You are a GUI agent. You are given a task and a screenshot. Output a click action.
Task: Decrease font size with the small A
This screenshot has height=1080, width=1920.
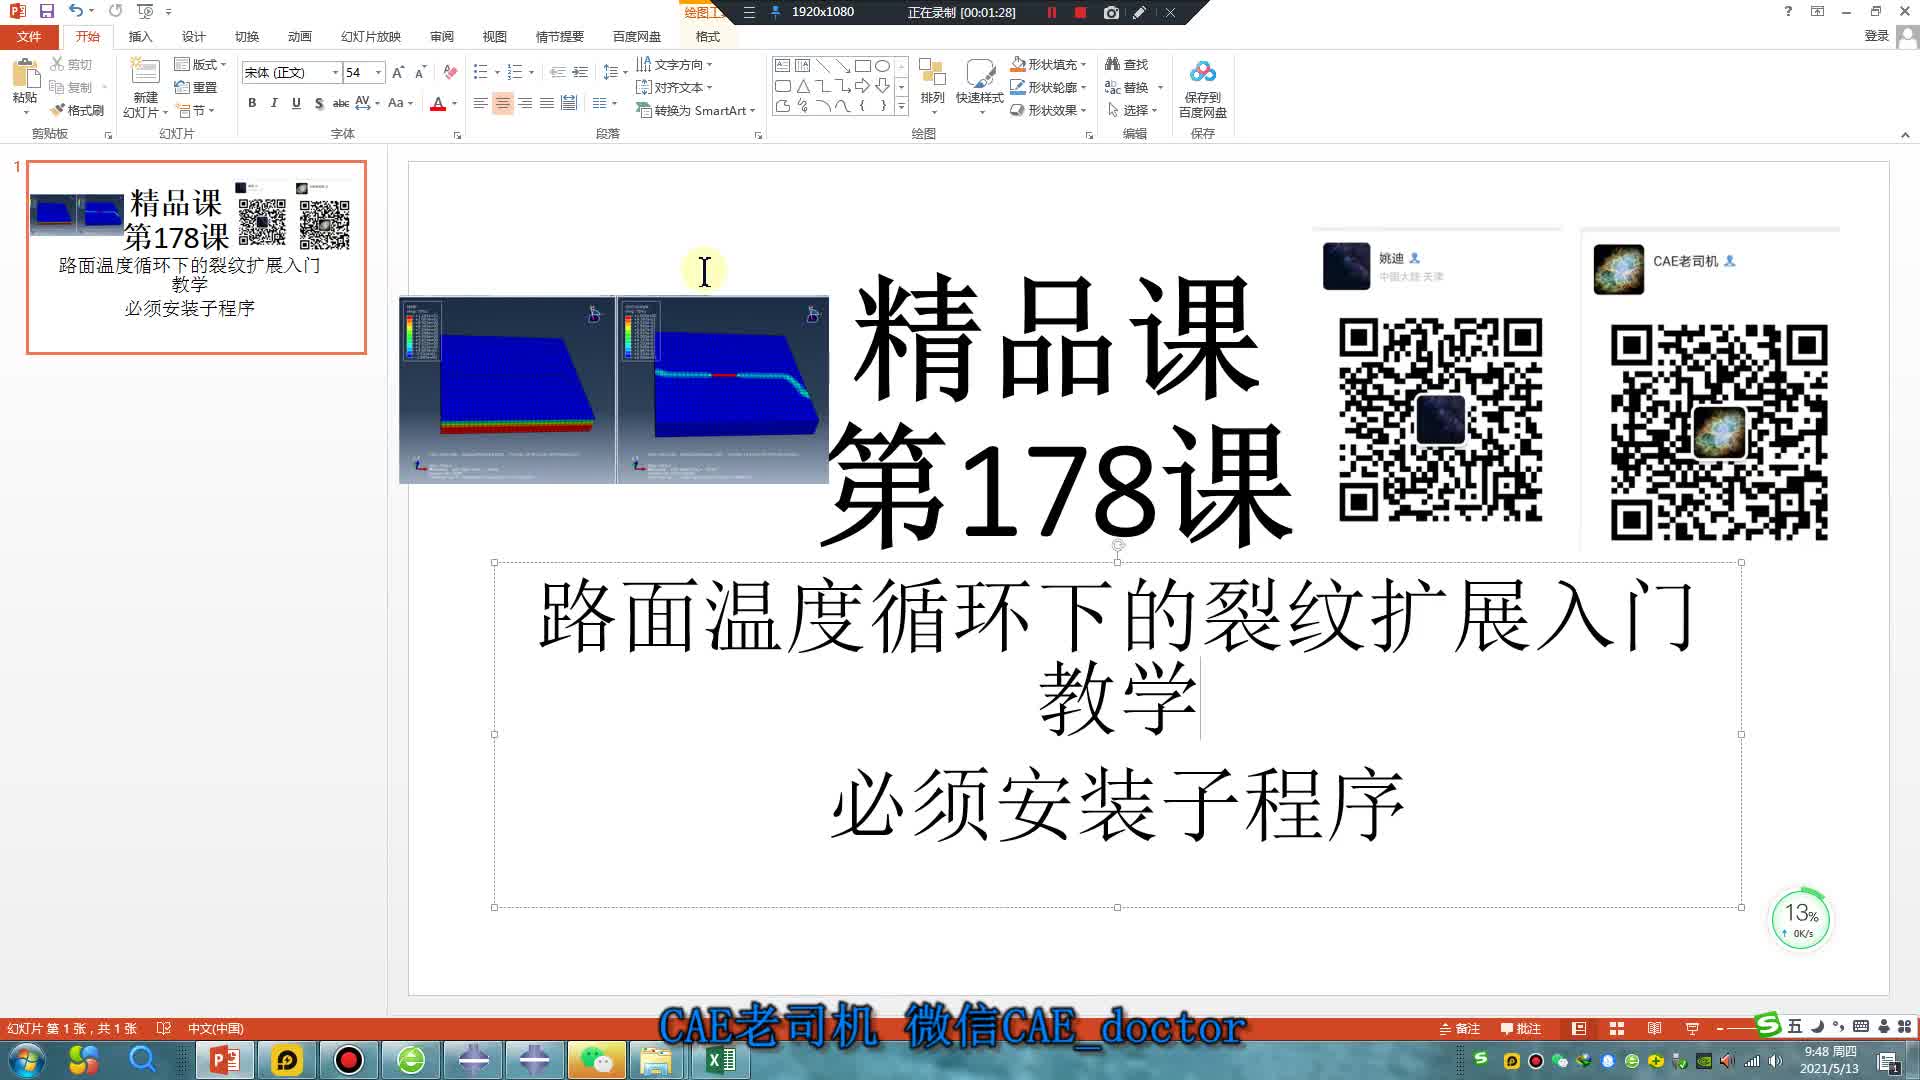click(x=420, y=72)
